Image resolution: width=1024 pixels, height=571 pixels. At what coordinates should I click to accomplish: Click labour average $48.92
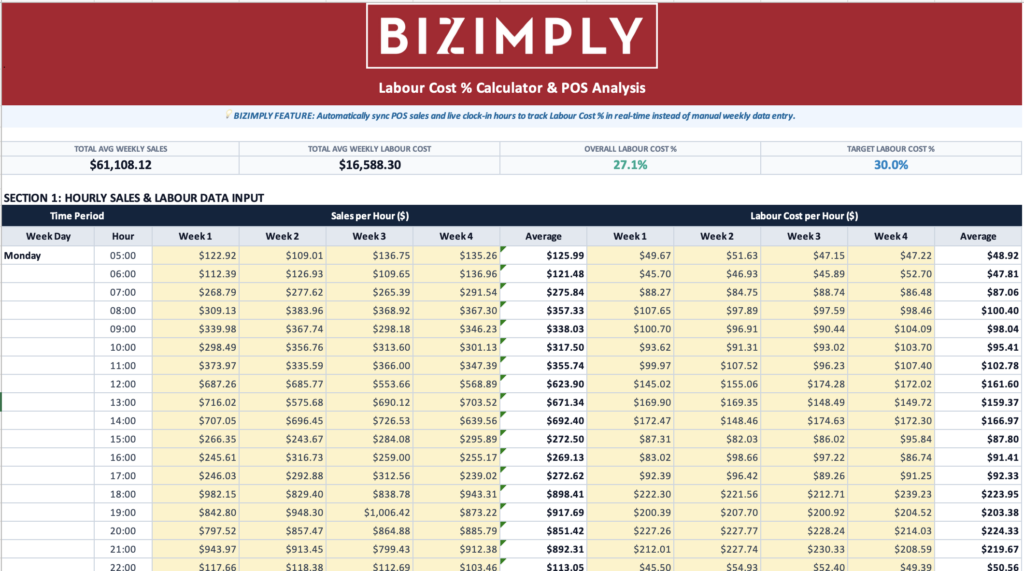tap(978, 255)
